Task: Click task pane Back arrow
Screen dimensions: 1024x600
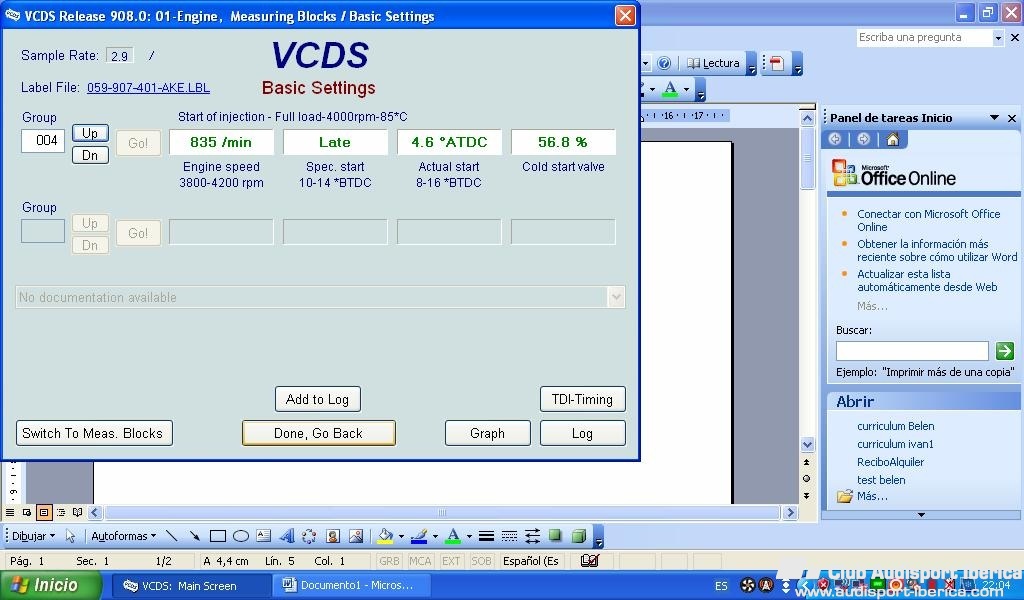Action: point(835,139)
